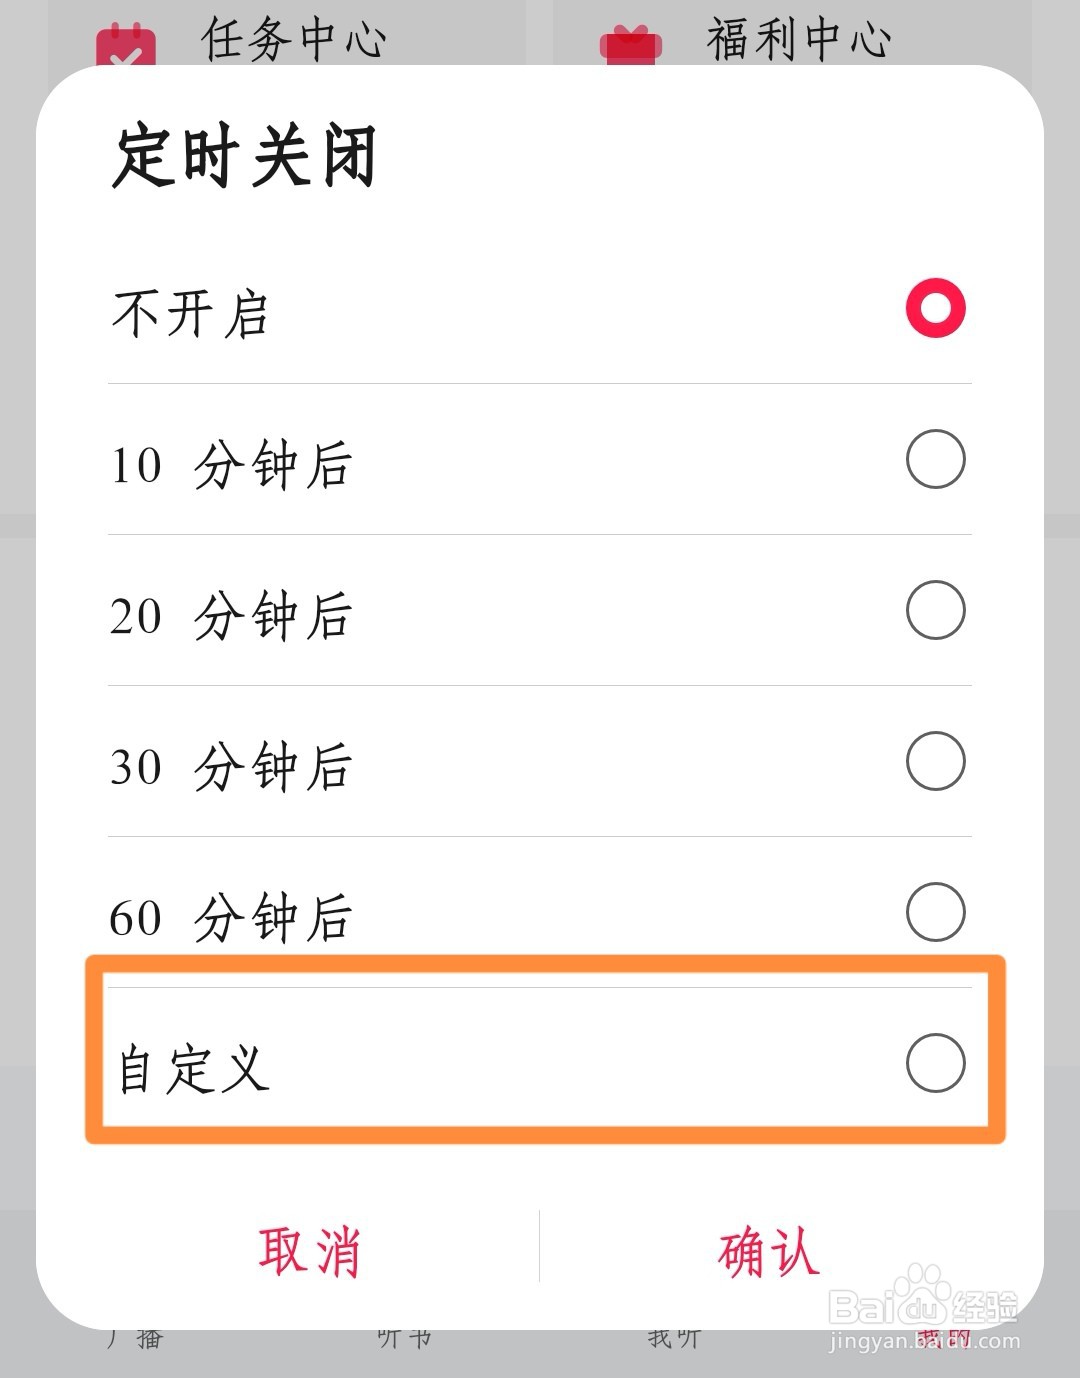Choose the 10 分钟后 radio button
This screenshot has width=1080, height=1378.
935,459
